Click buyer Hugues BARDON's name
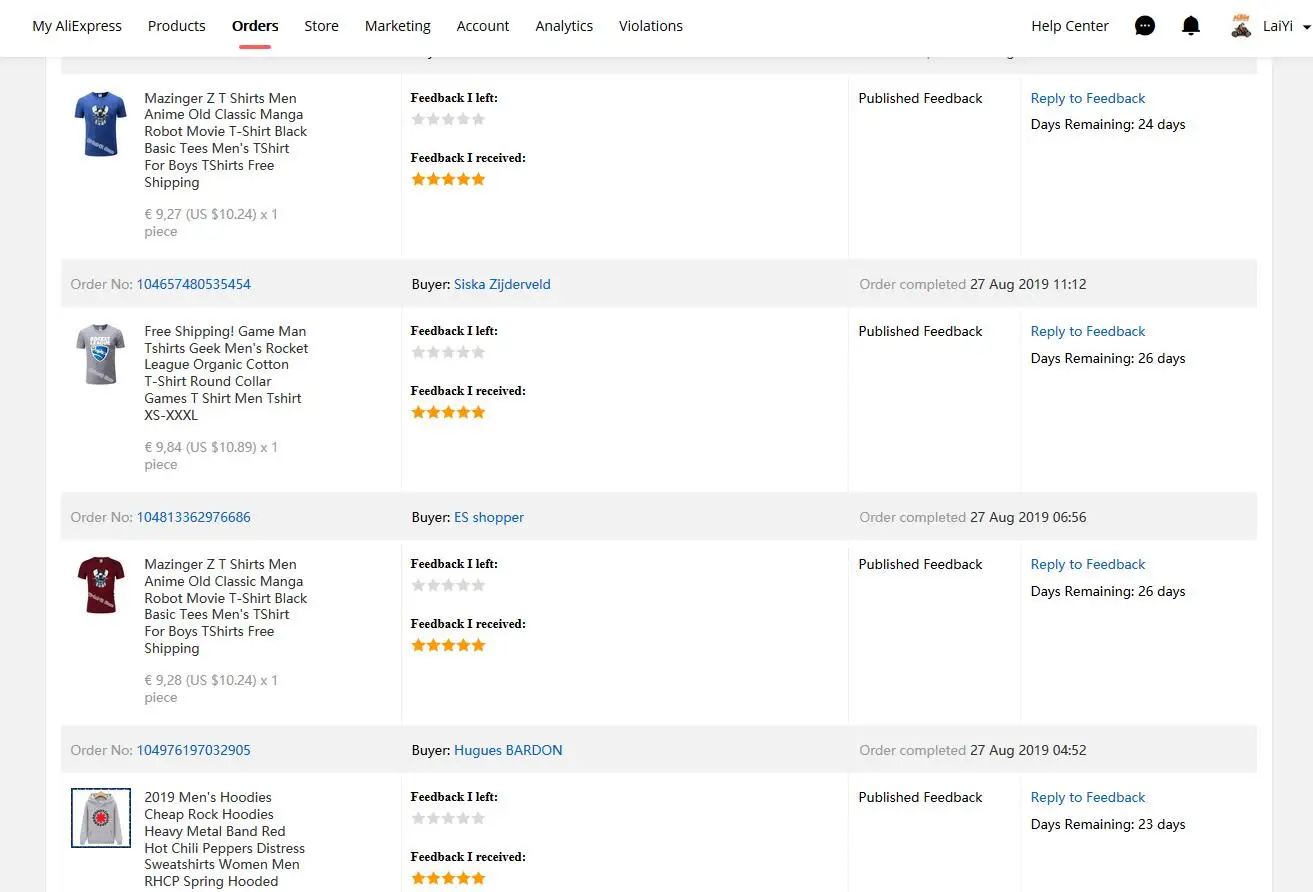 point(508,750)
